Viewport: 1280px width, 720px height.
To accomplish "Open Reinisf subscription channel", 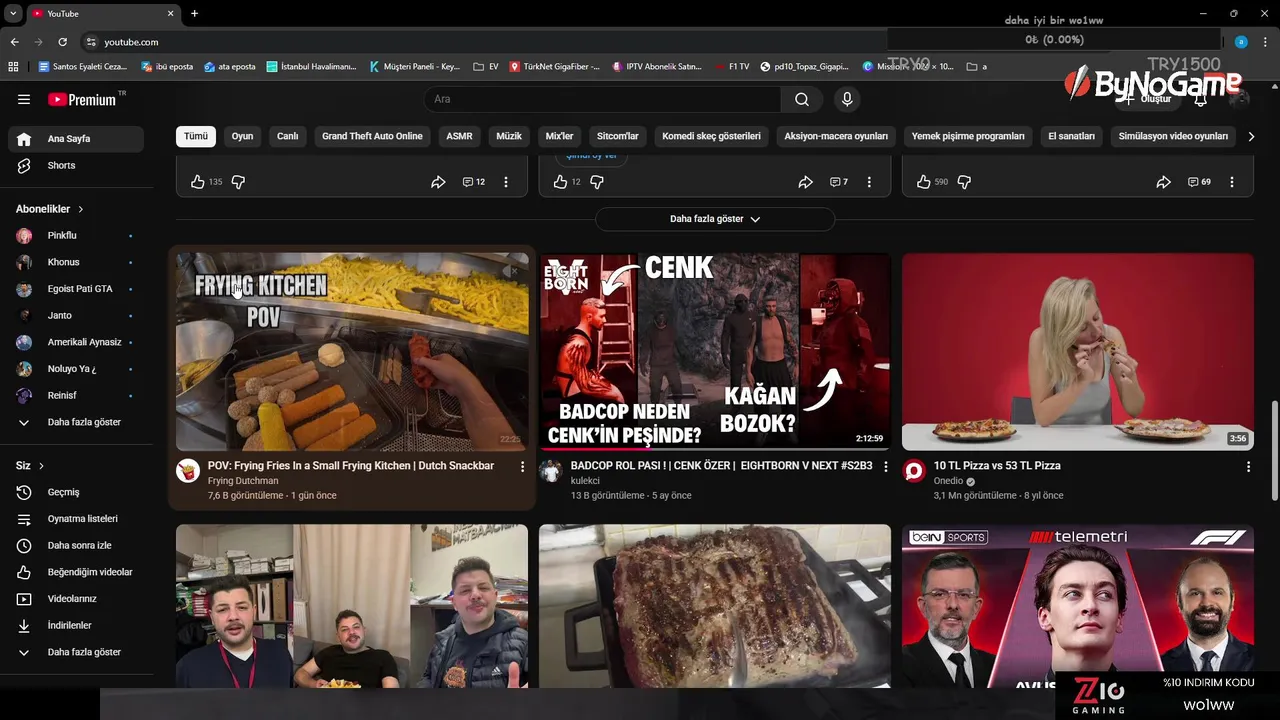I will 76,395.
